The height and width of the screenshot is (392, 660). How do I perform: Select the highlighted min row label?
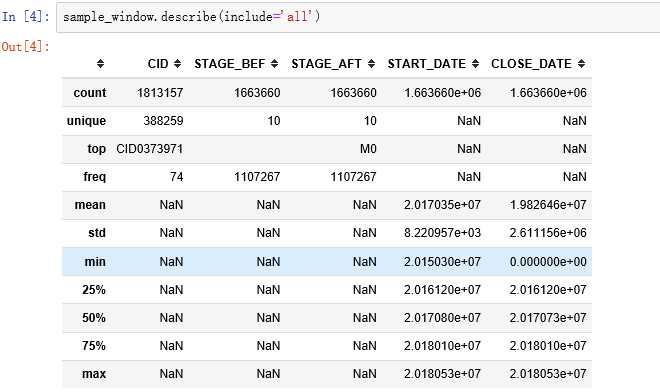(95, 262)
